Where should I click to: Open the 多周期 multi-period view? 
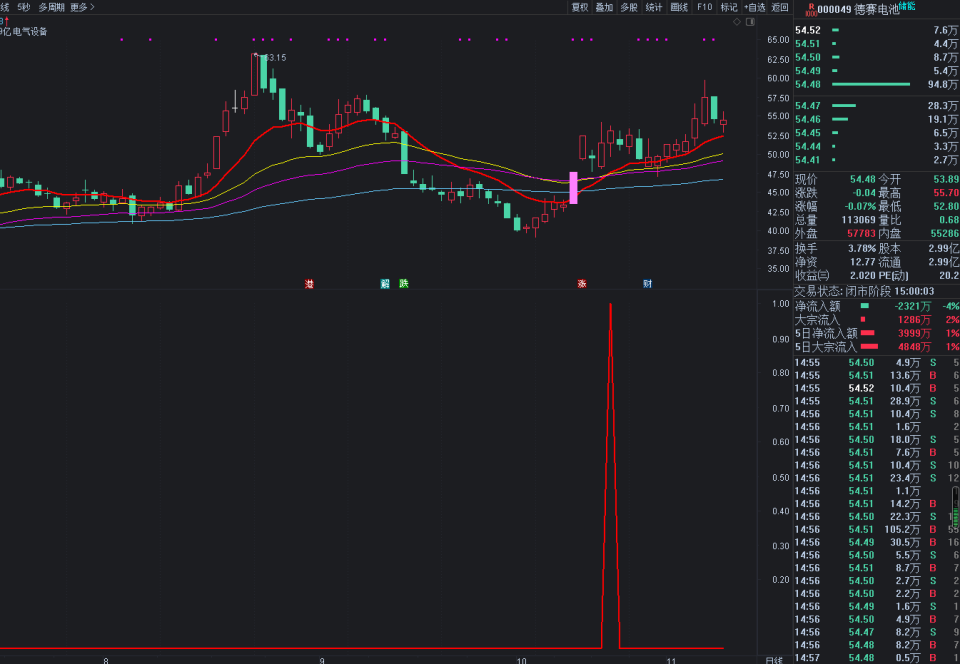pyautogui.click(x=51, y=7)
